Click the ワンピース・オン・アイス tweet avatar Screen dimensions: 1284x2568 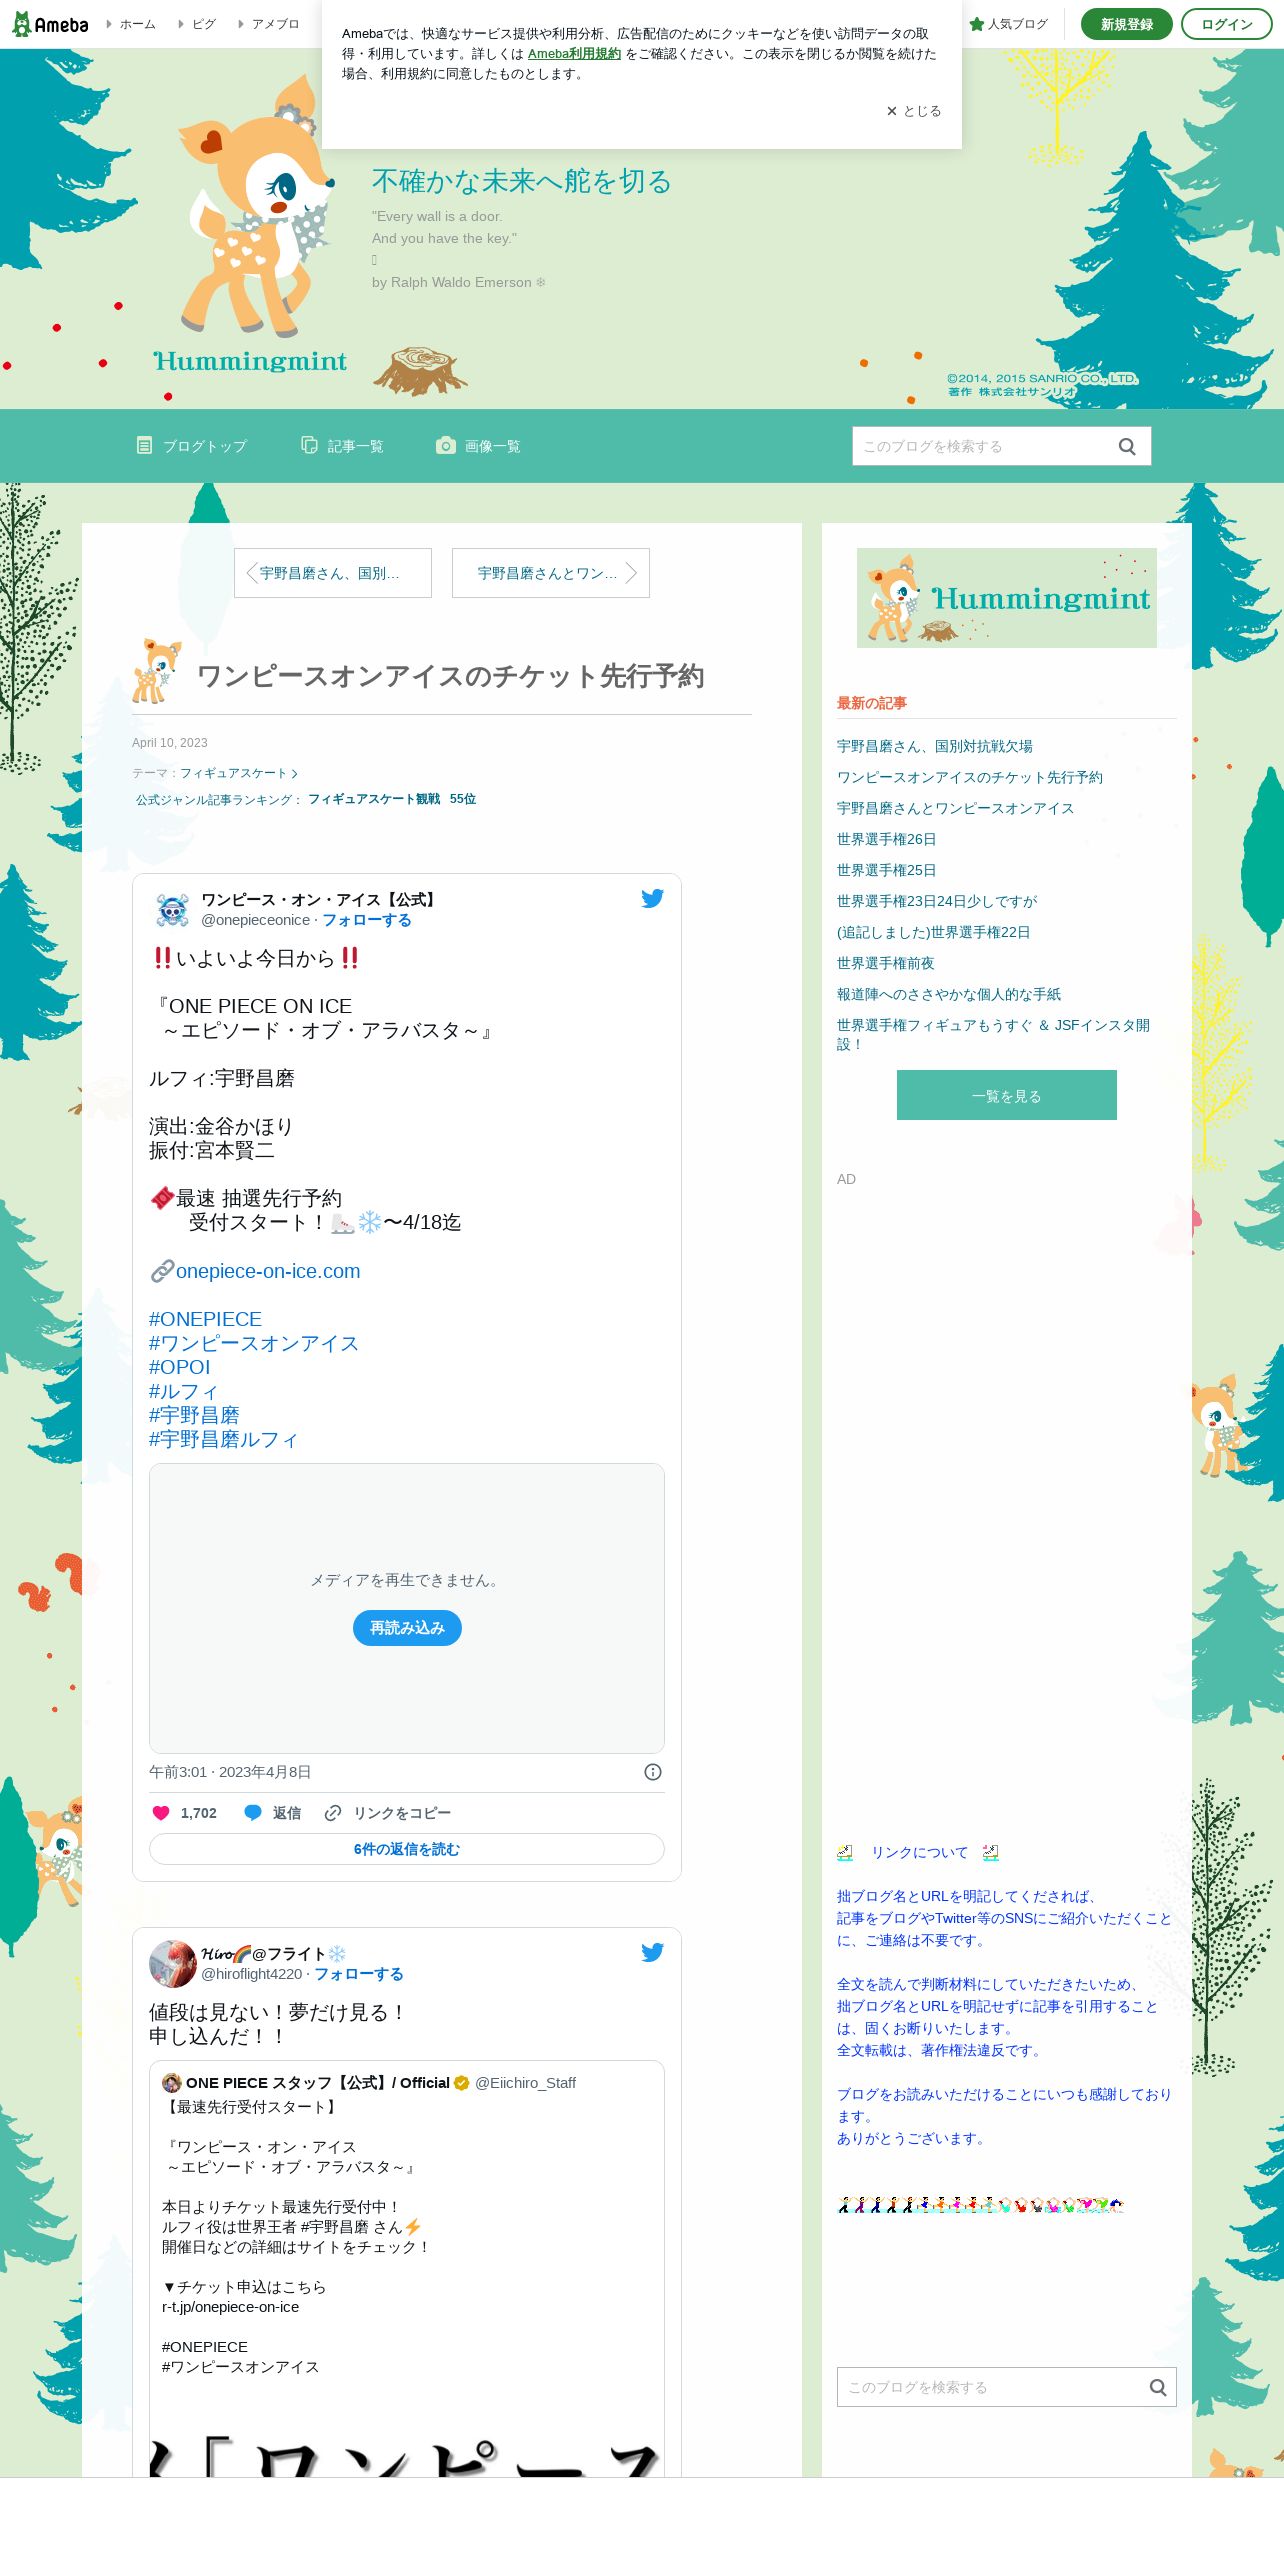pyautogui.click(x=173, y=910)
